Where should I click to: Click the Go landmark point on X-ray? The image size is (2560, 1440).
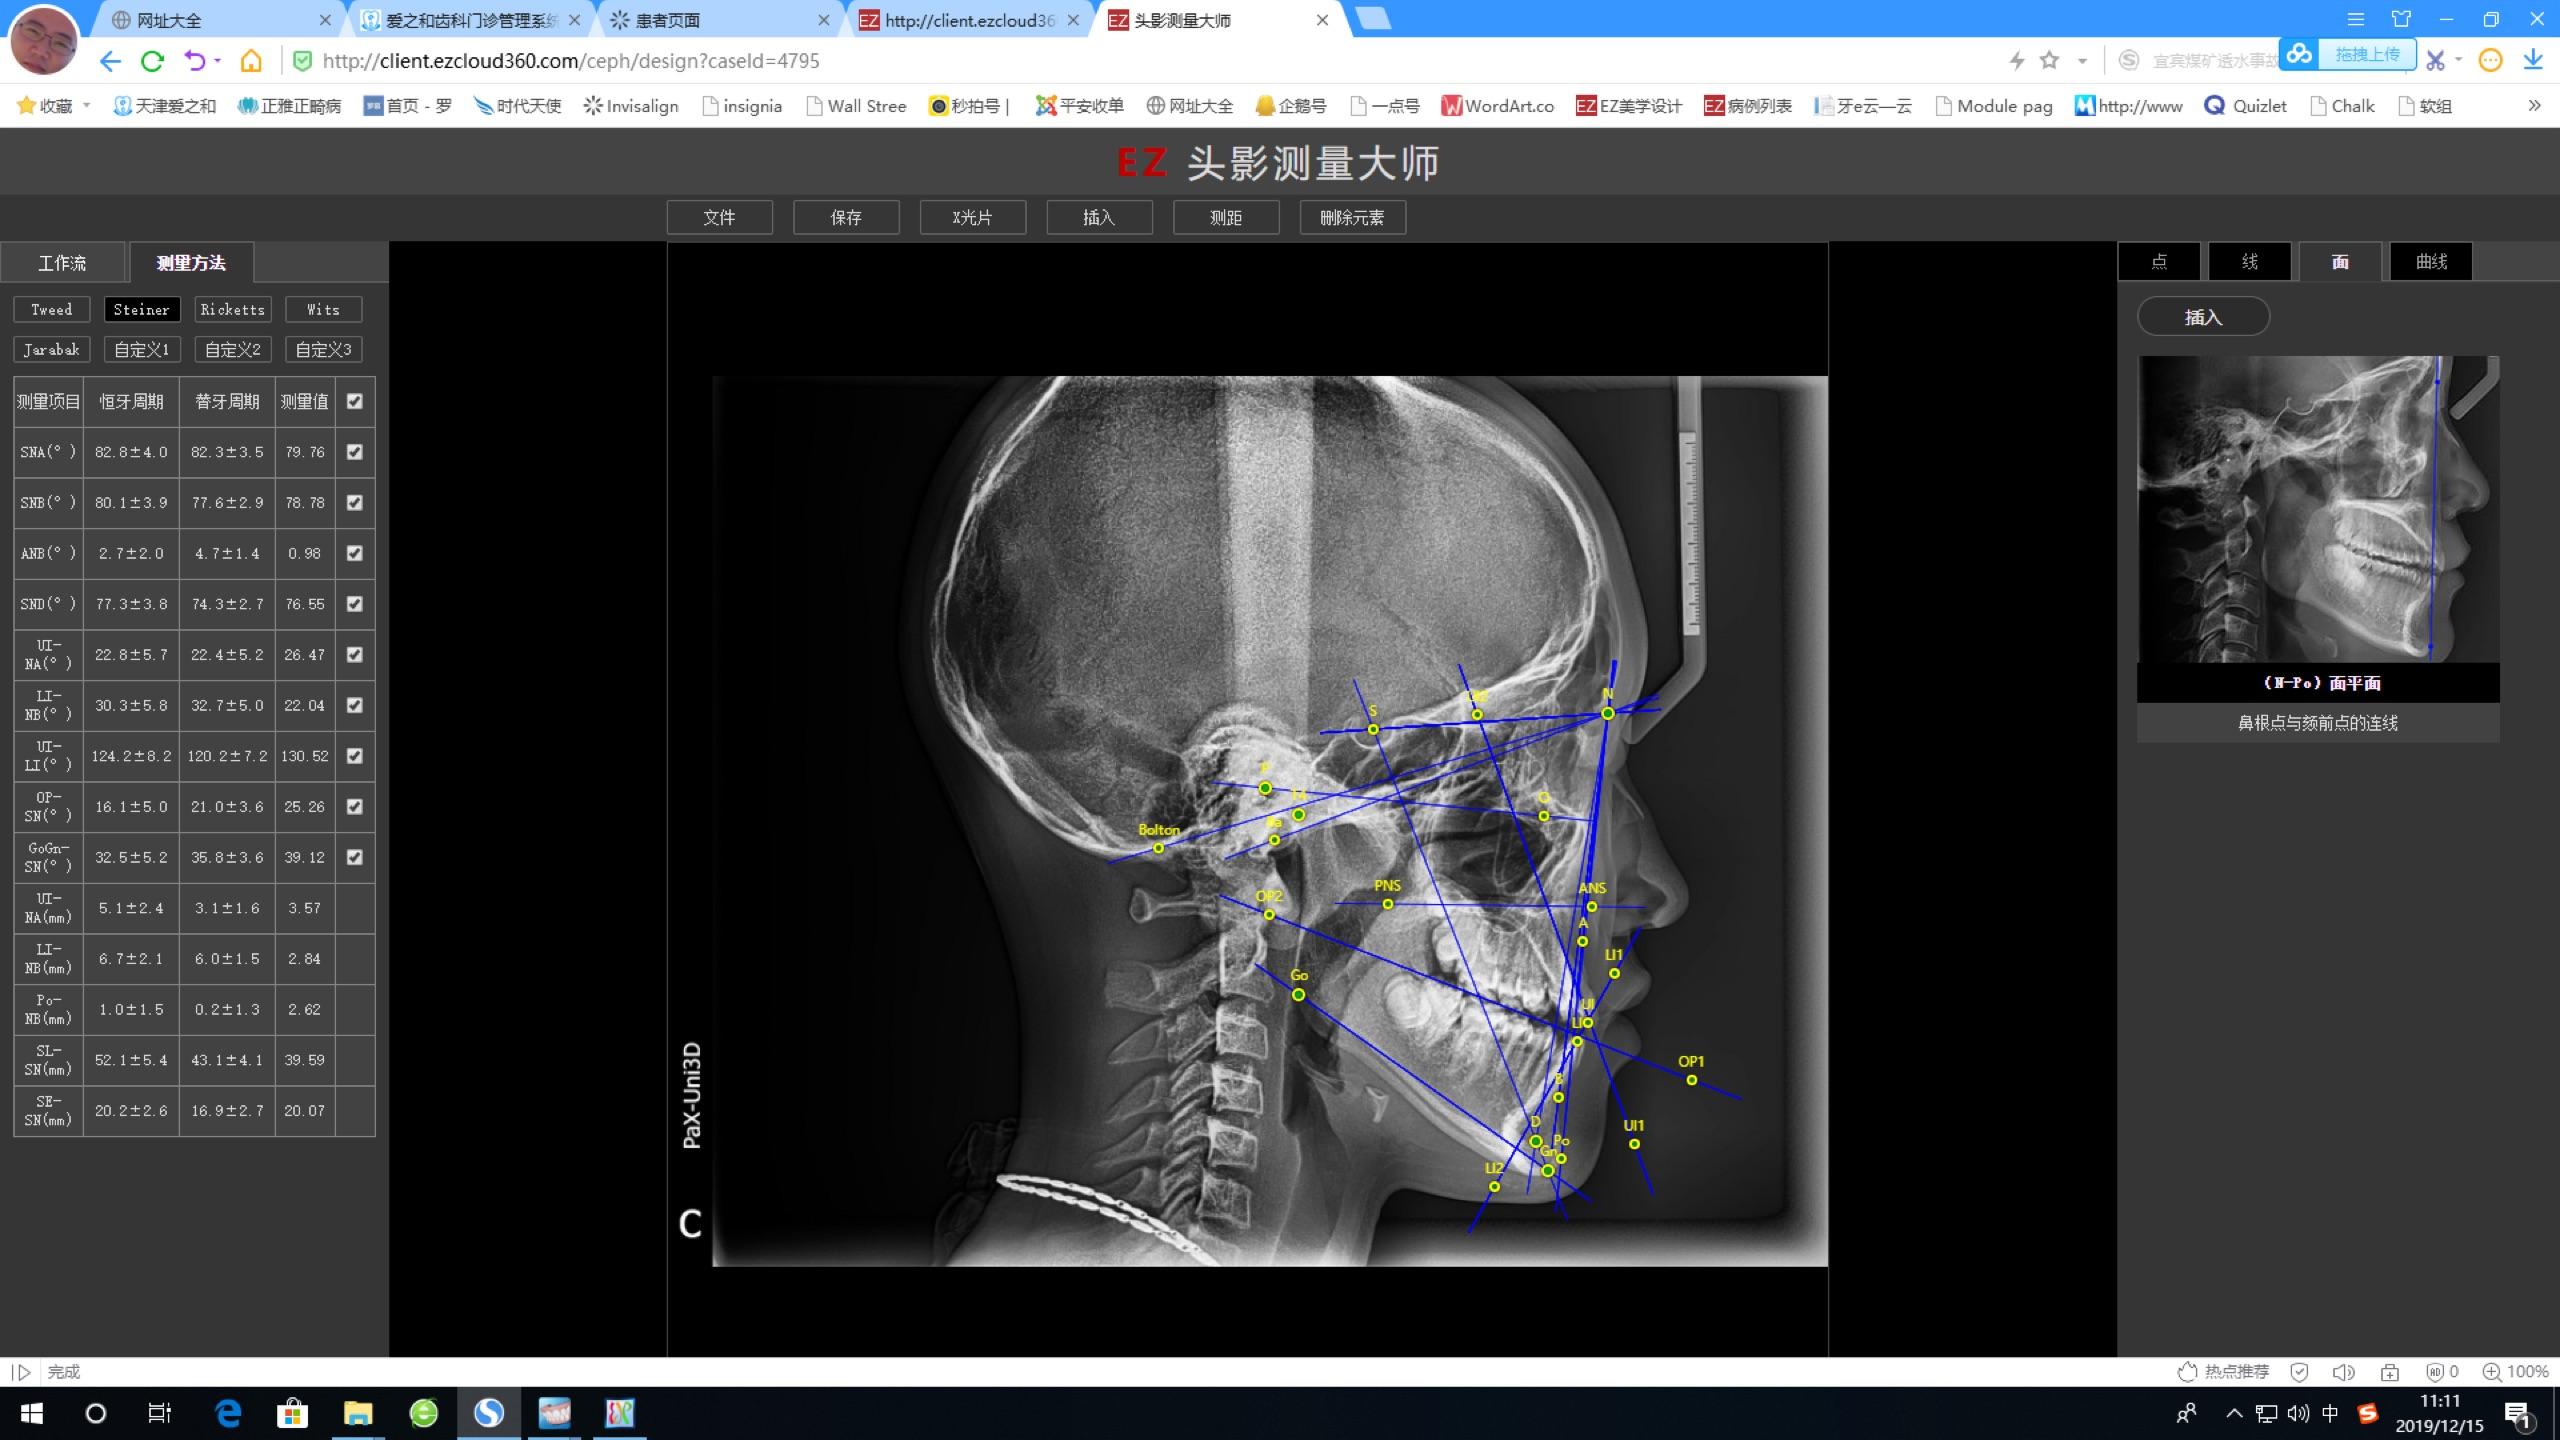1298,994
